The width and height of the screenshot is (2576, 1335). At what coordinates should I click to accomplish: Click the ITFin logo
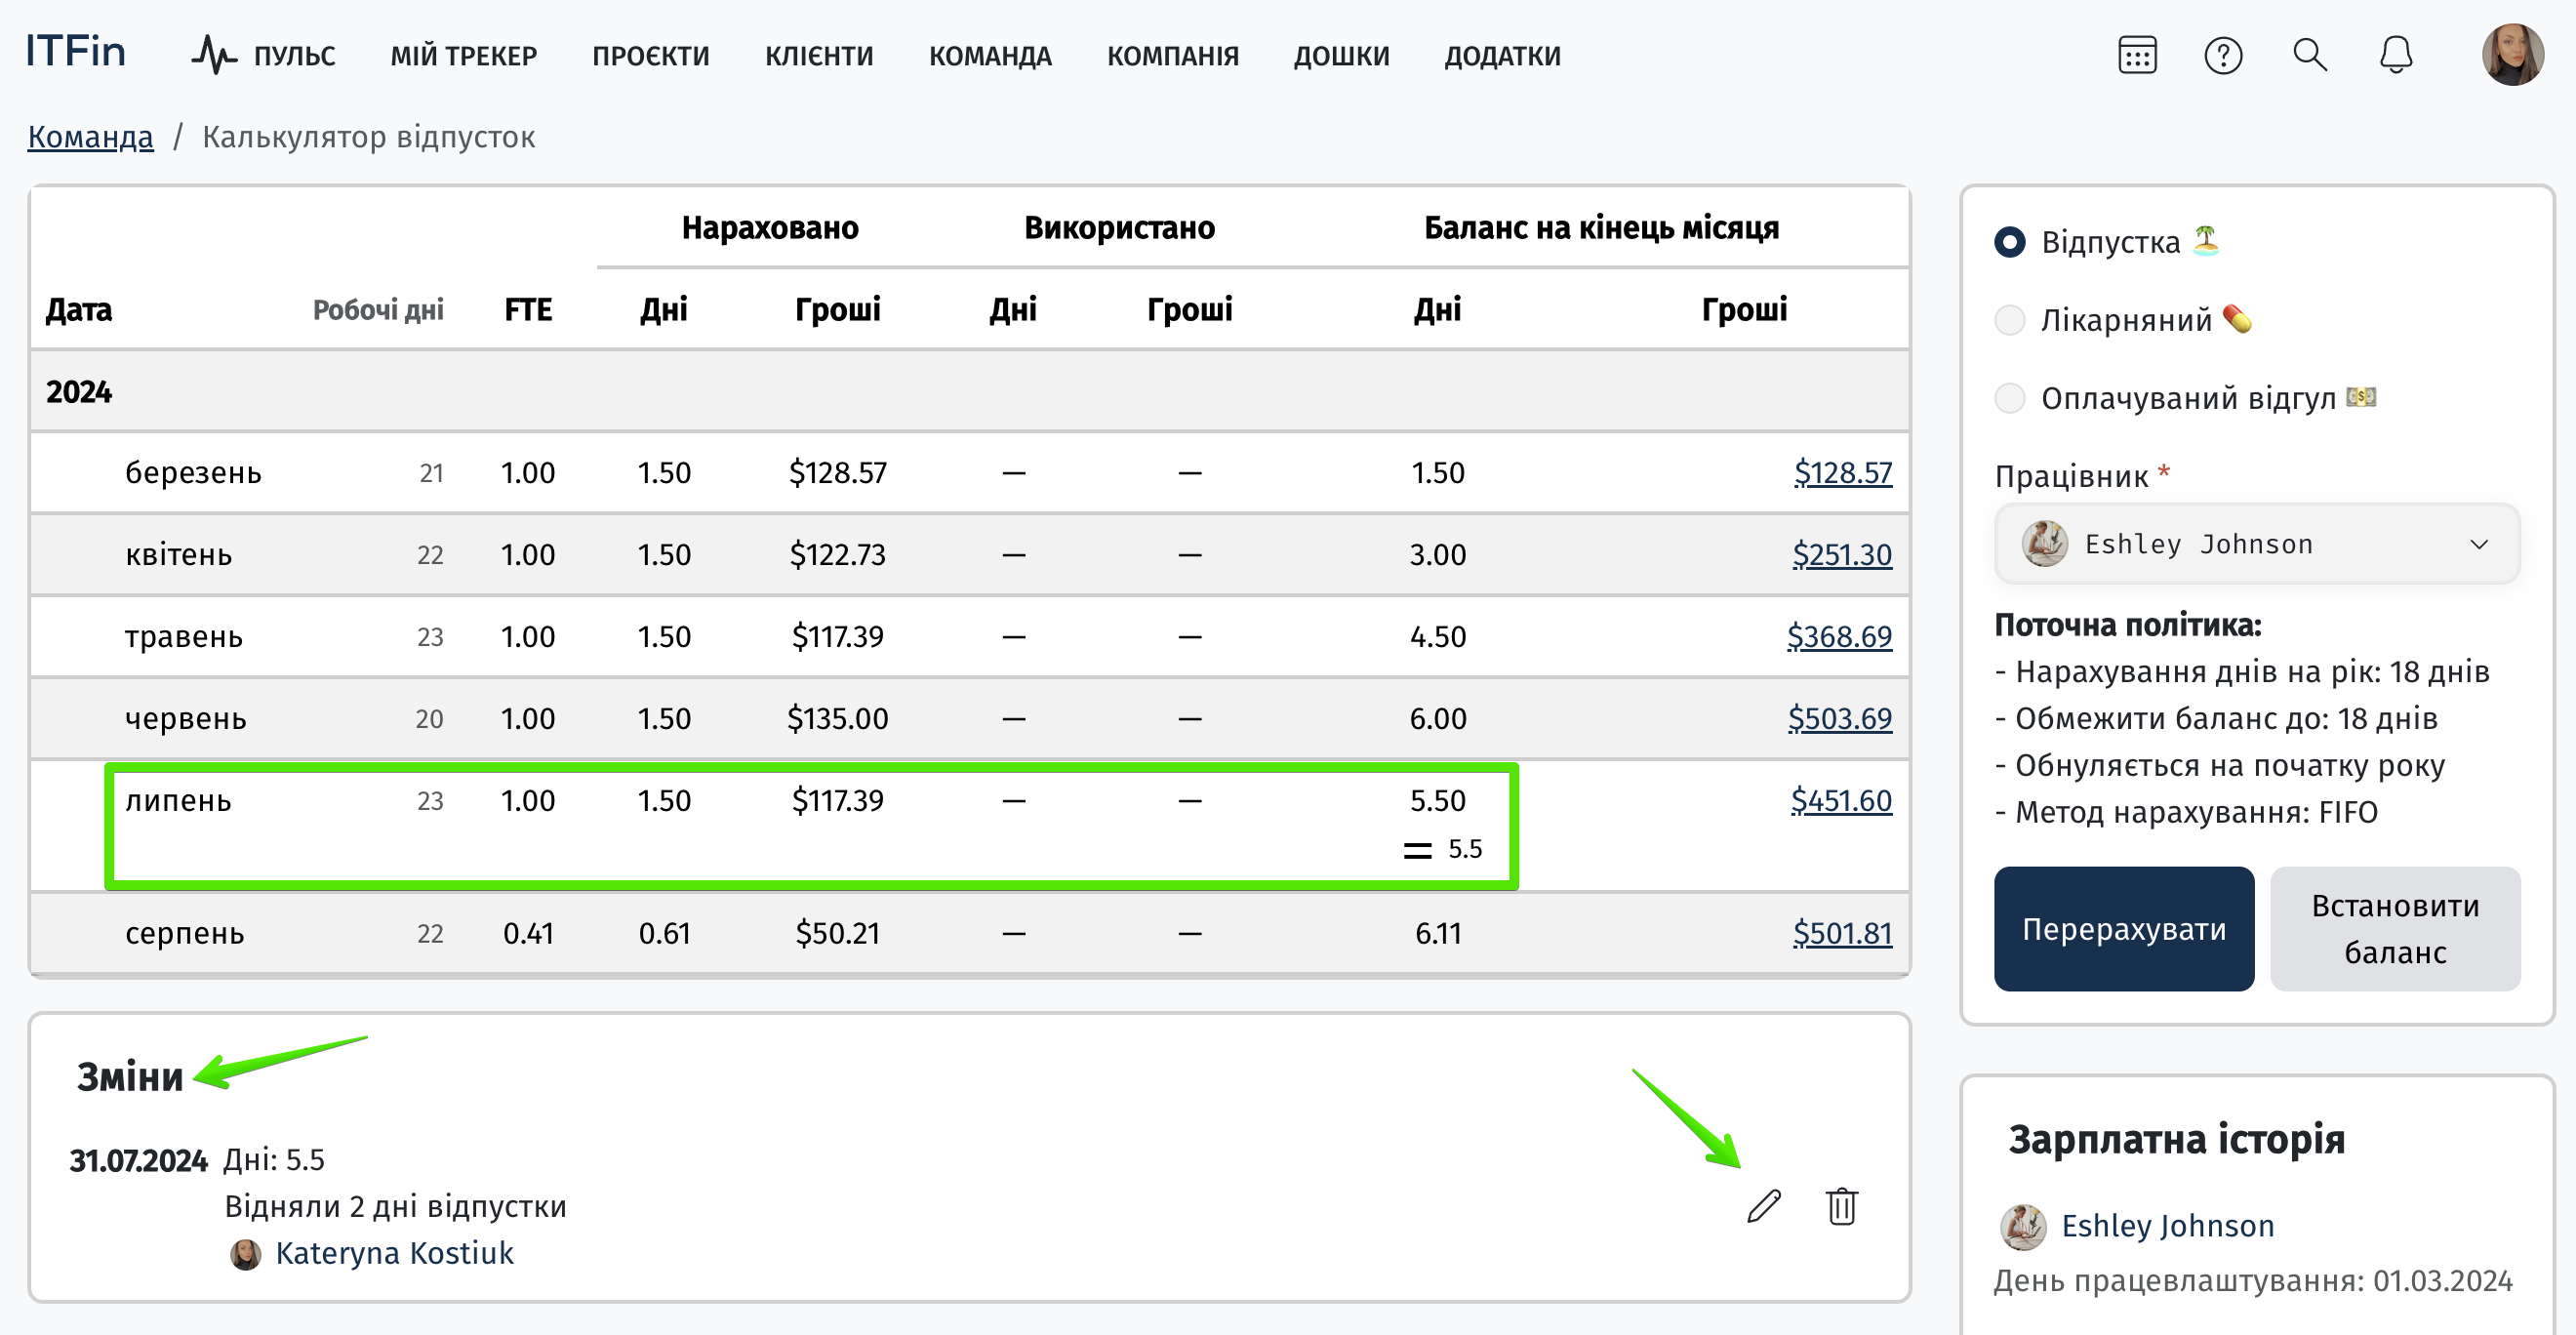(x=75, y=51)
